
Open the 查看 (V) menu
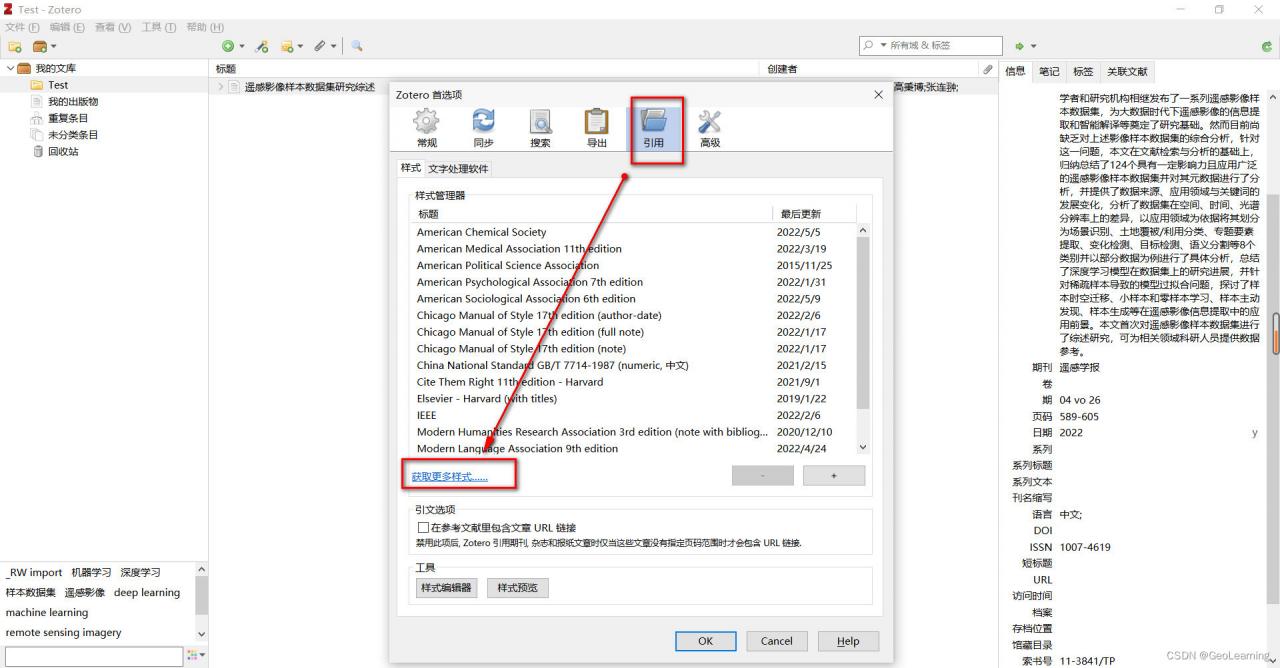click(112, 27)
